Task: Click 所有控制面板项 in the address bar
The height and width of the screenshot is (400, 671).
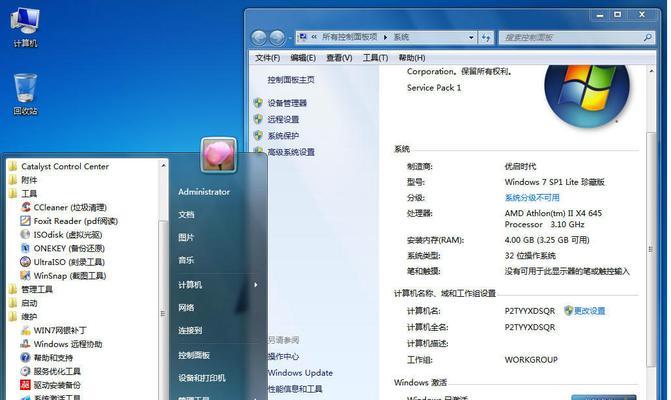Action: [350, 37]
